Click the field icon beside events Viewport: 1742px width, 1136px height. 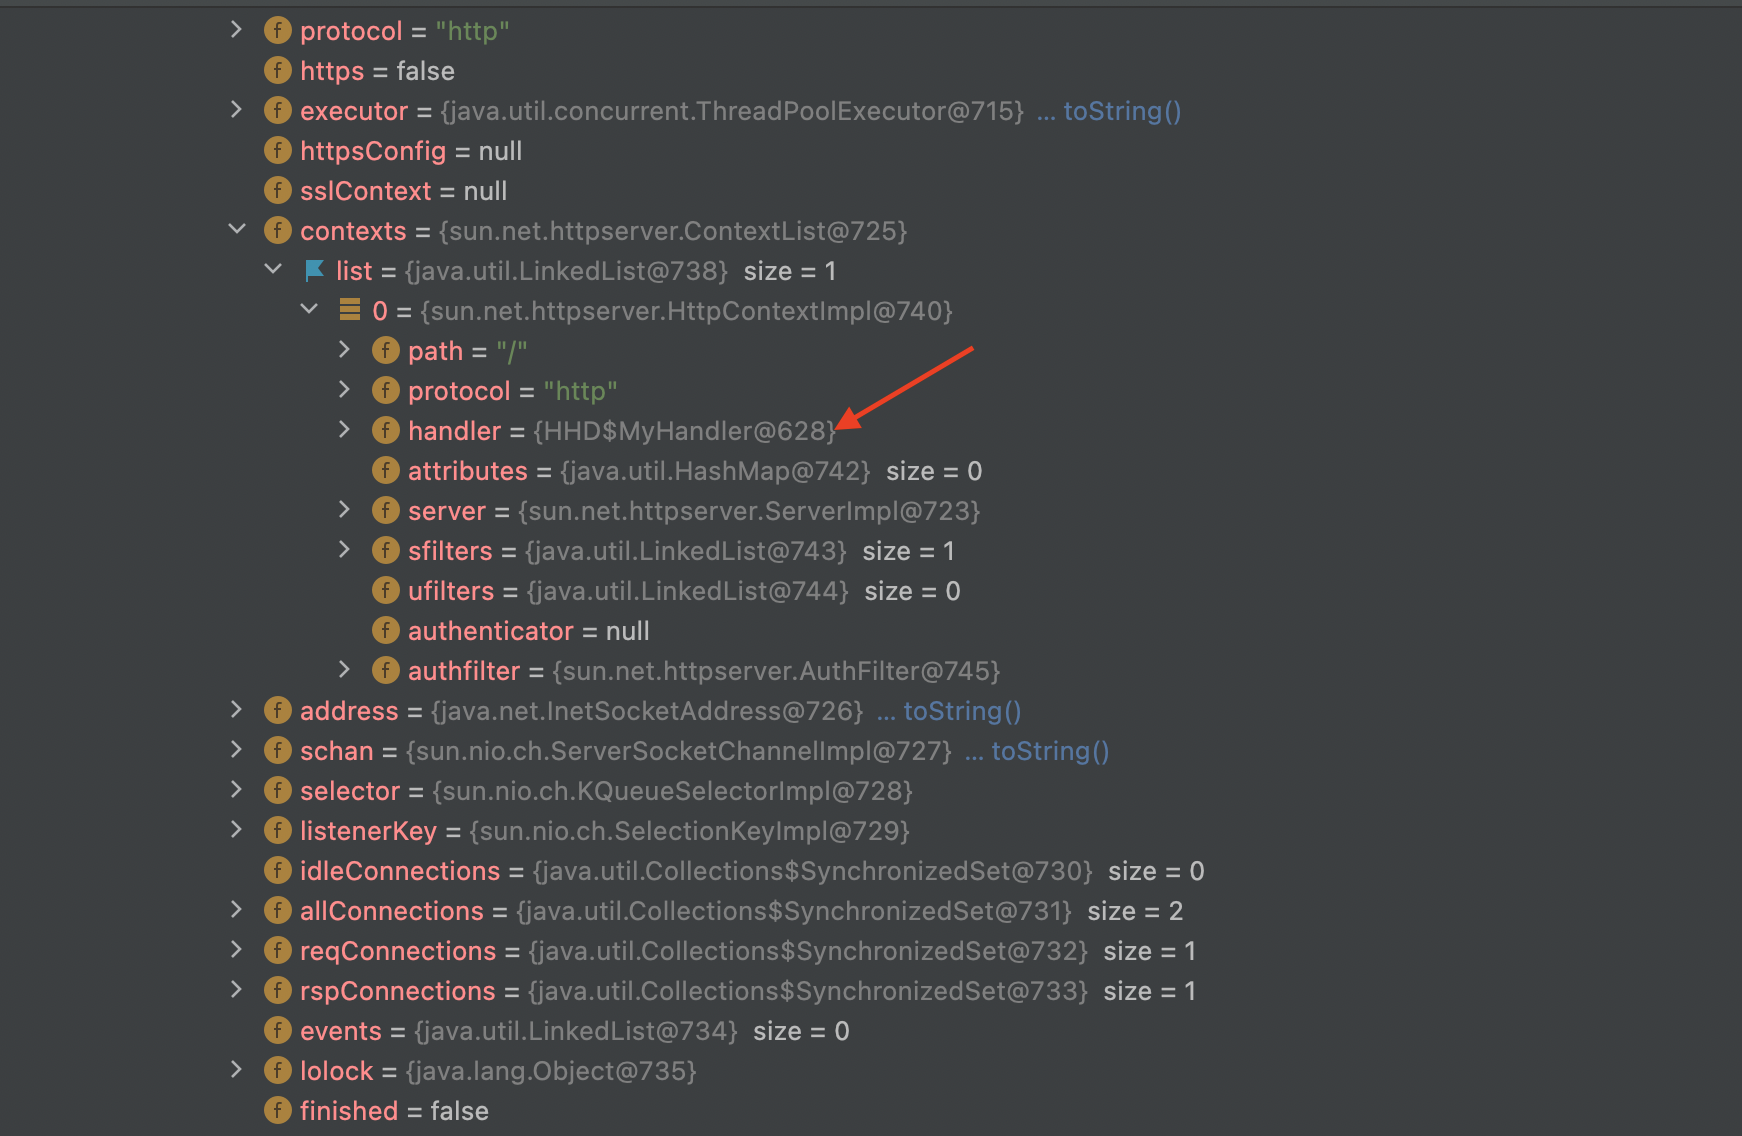pos(277,1030)
